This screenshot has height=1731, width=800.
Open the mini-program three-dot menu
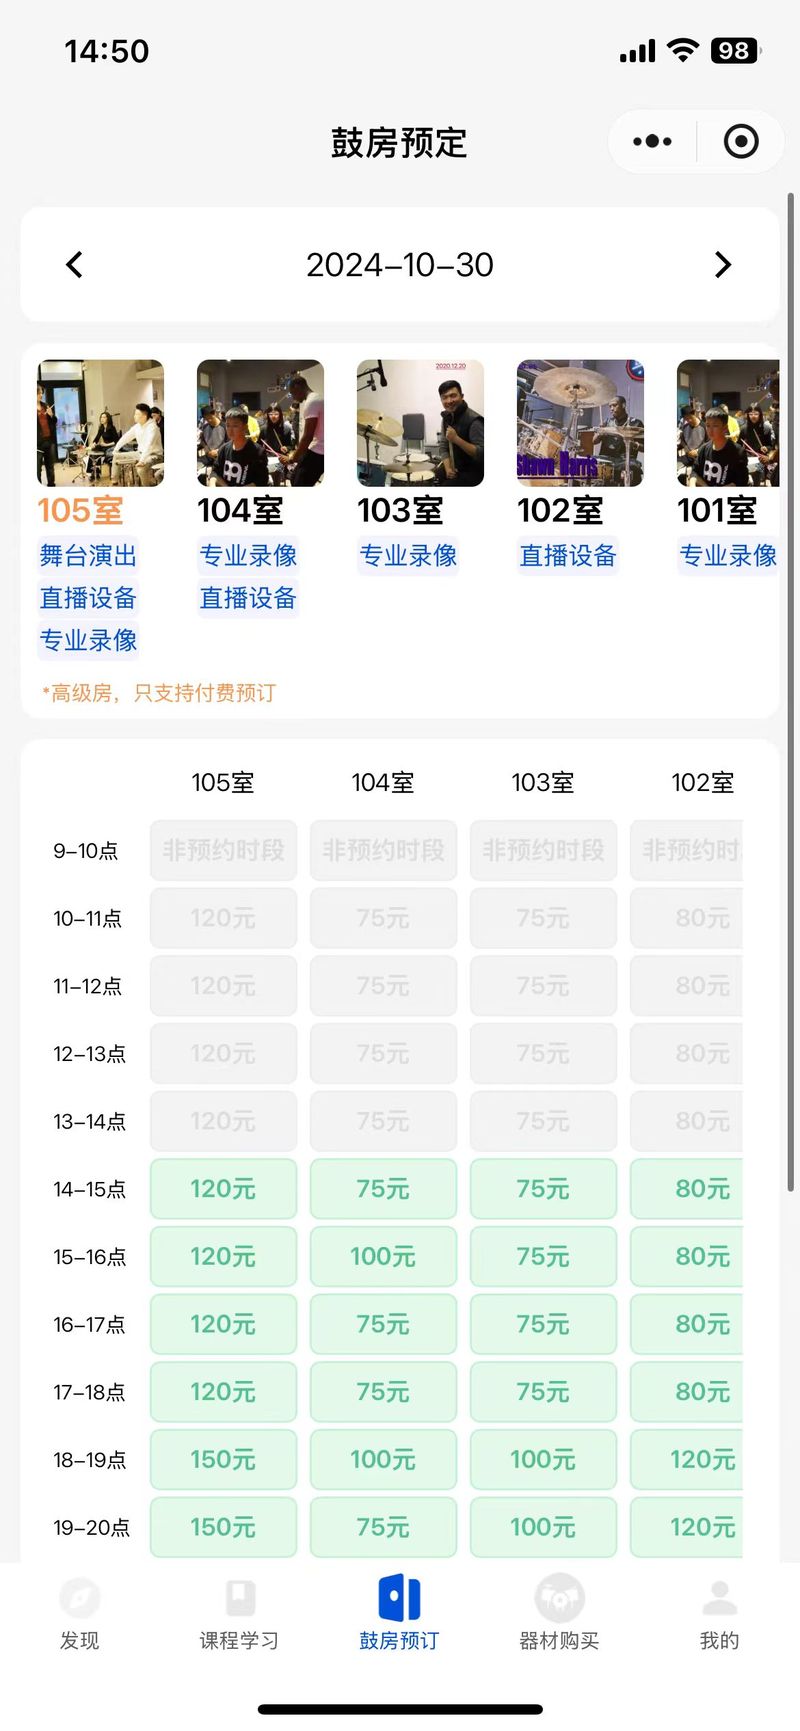652,142
